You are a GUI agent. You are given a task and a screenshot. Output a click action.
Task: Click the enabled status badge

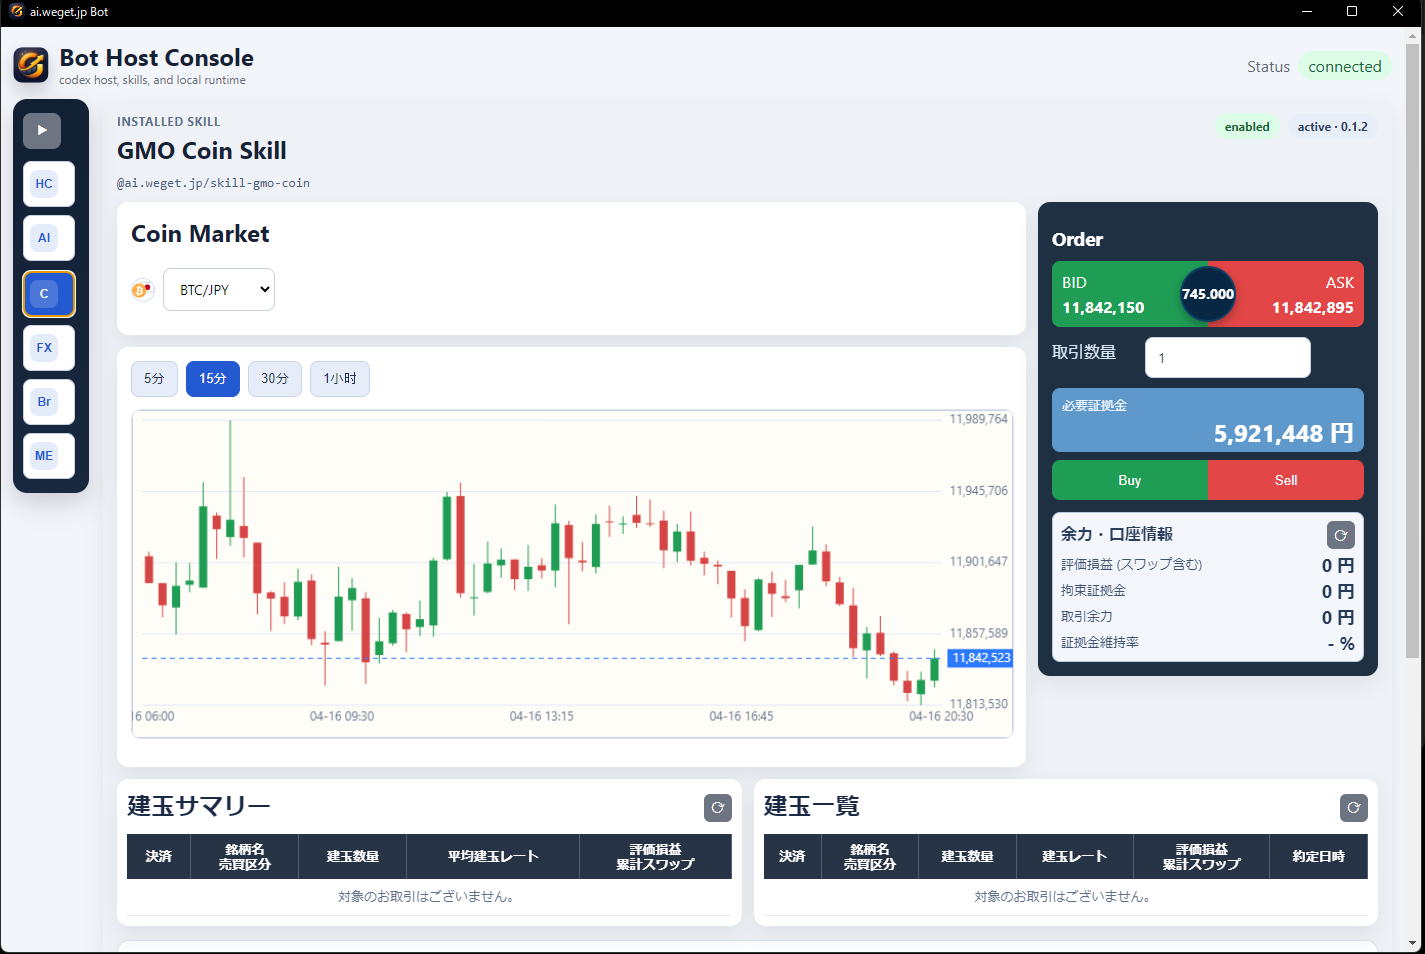[x=1247, y=127]
